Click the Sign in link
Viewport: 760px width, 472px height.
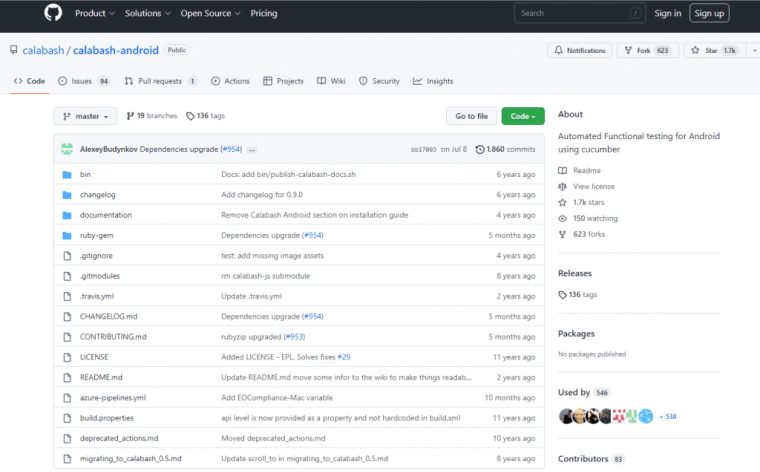[x=667, y=13]
